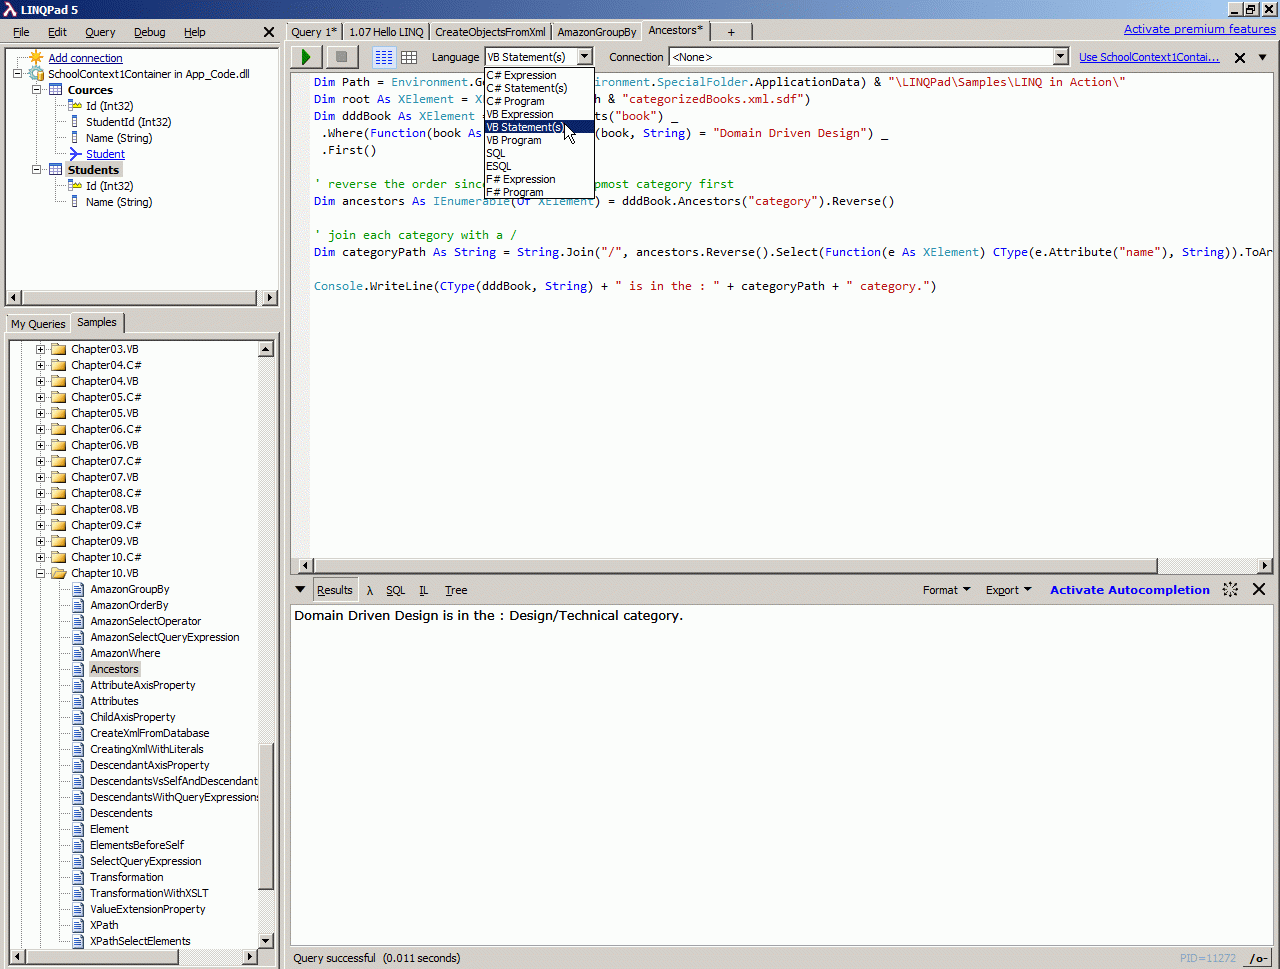Open the Query menu
1280x969 pixels.
pos(100,32)
